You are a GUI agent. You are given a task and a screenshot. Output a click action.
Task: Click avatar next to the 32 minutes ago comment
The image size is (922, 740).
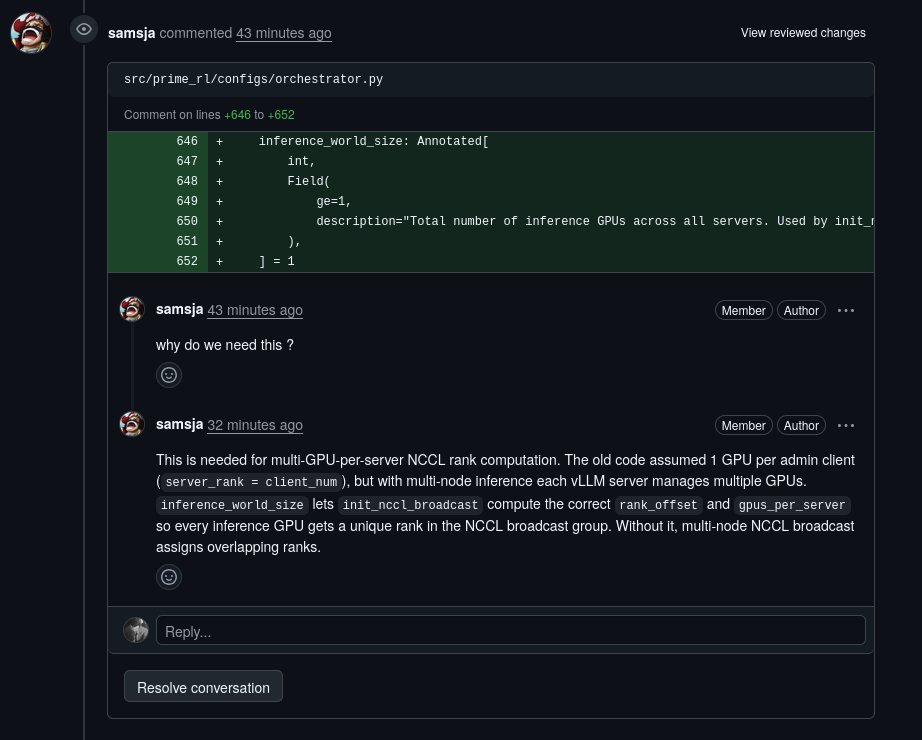pyautogui.click(x=132, y=424)
